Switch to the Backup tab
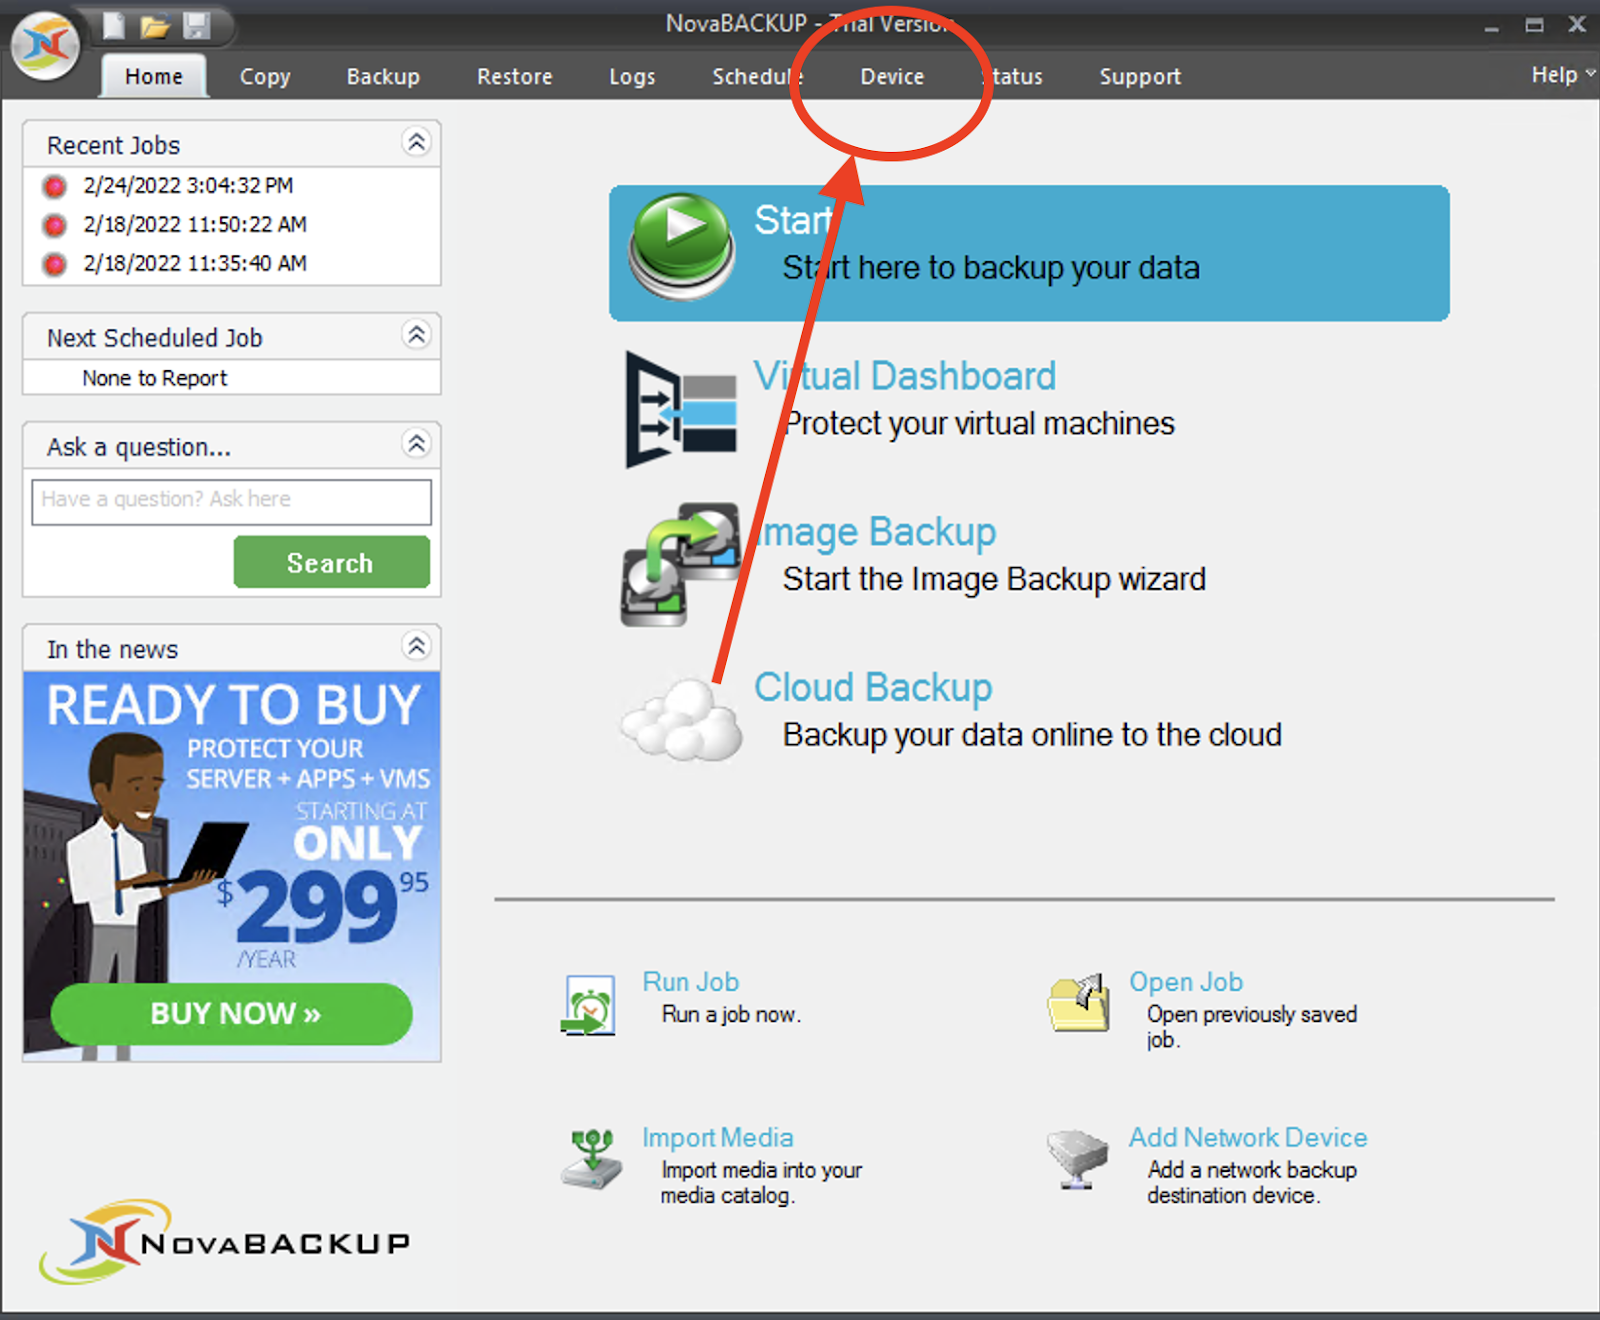 (x=383, y=77)
